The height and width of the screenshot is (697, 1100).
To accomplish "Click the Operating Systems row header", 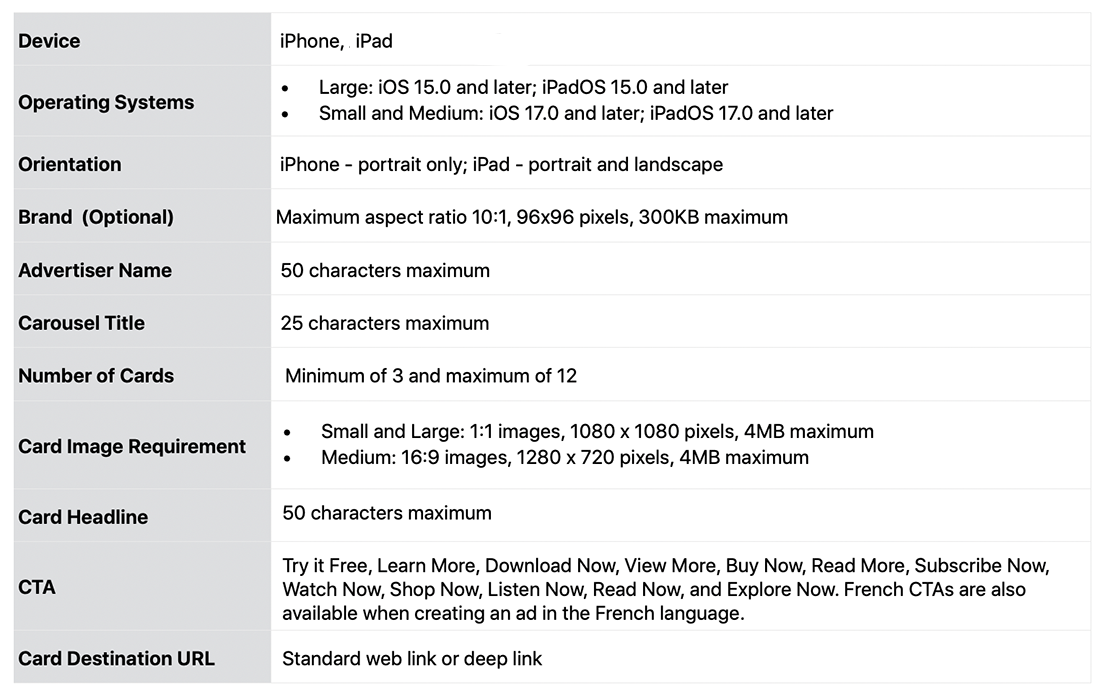I will [x=106, y=102].
